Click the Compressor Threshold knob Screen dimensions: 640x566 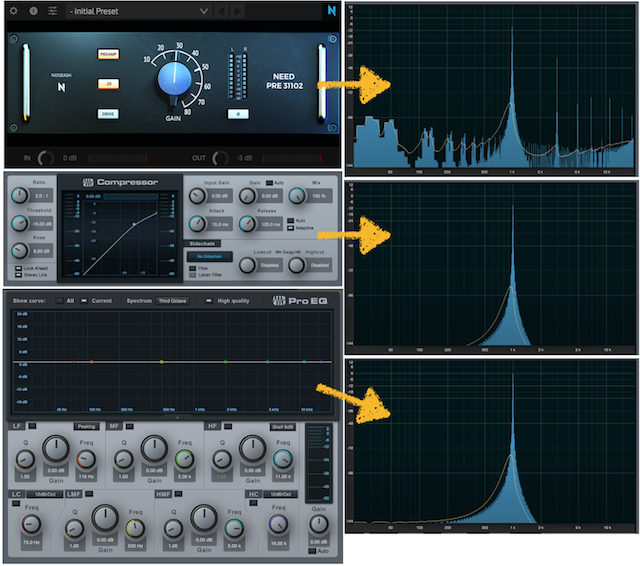[x=19, y=224]
